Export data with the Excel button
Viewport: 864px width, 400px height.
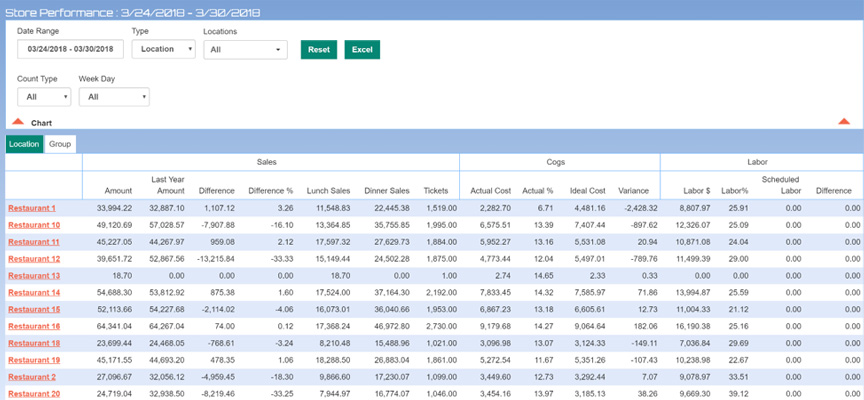362,49
